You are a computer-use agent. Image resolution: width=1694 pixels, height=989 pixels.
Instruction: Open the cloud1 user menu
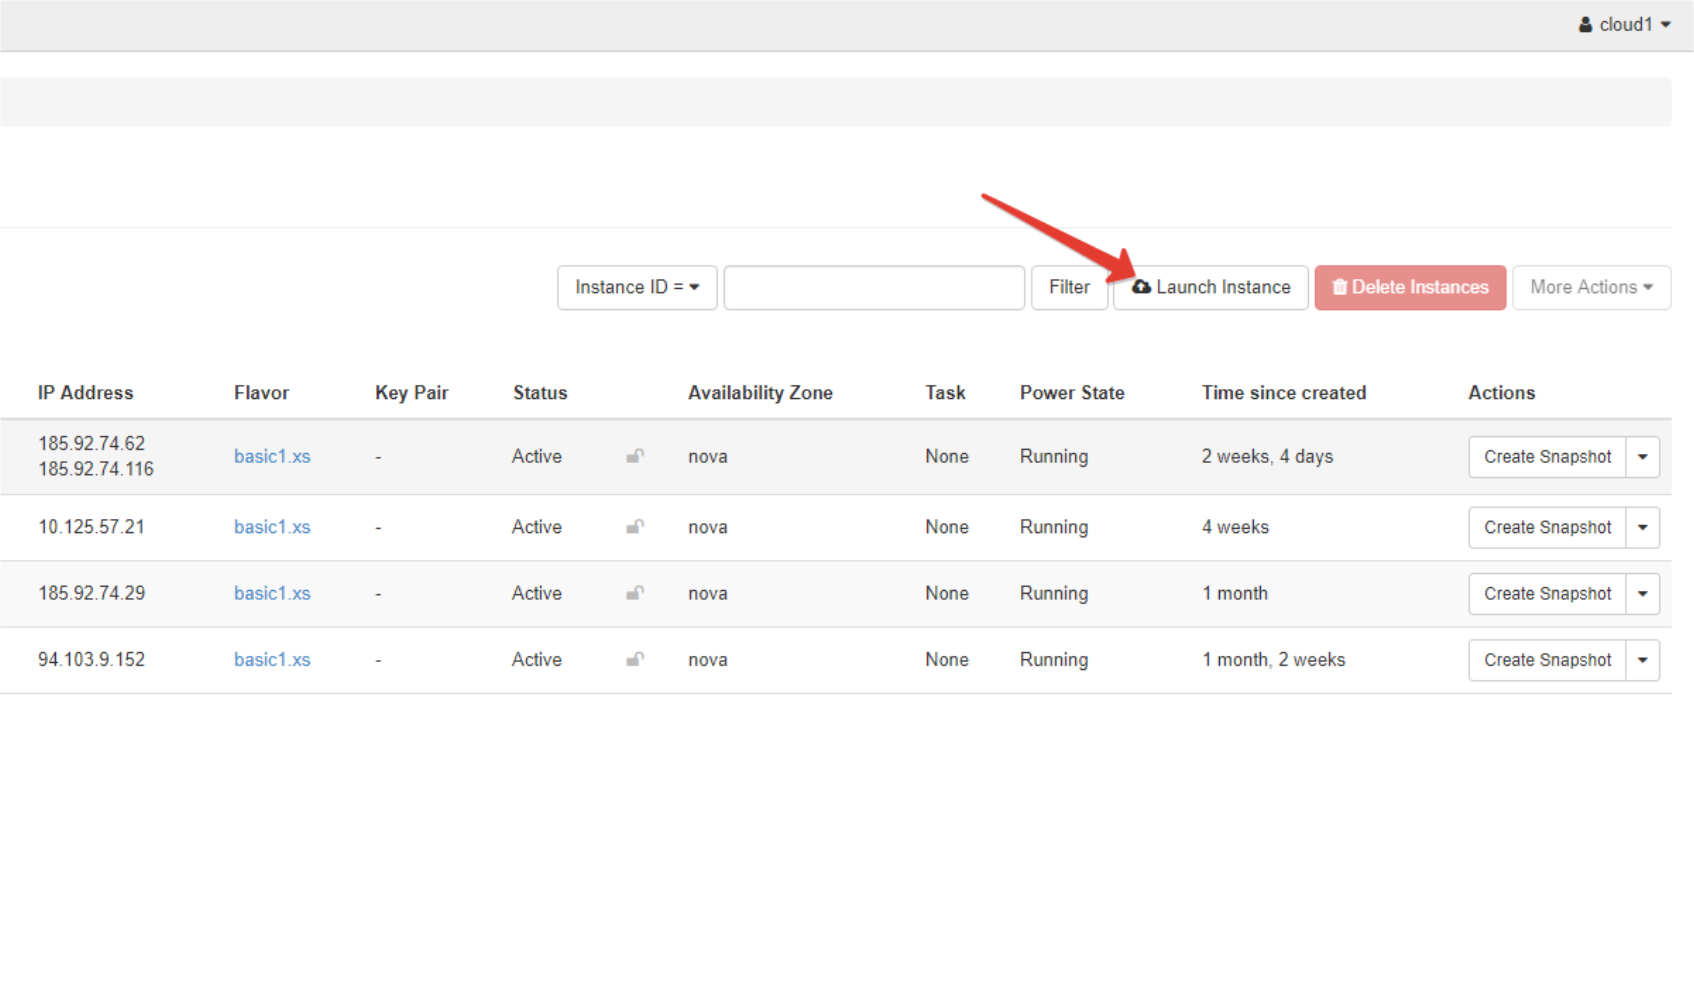click(1624, 25)
